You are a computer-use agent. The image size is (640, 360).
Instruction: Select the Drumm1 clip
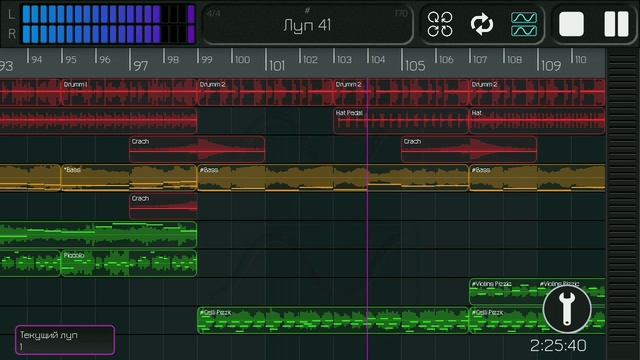[129, 93]
